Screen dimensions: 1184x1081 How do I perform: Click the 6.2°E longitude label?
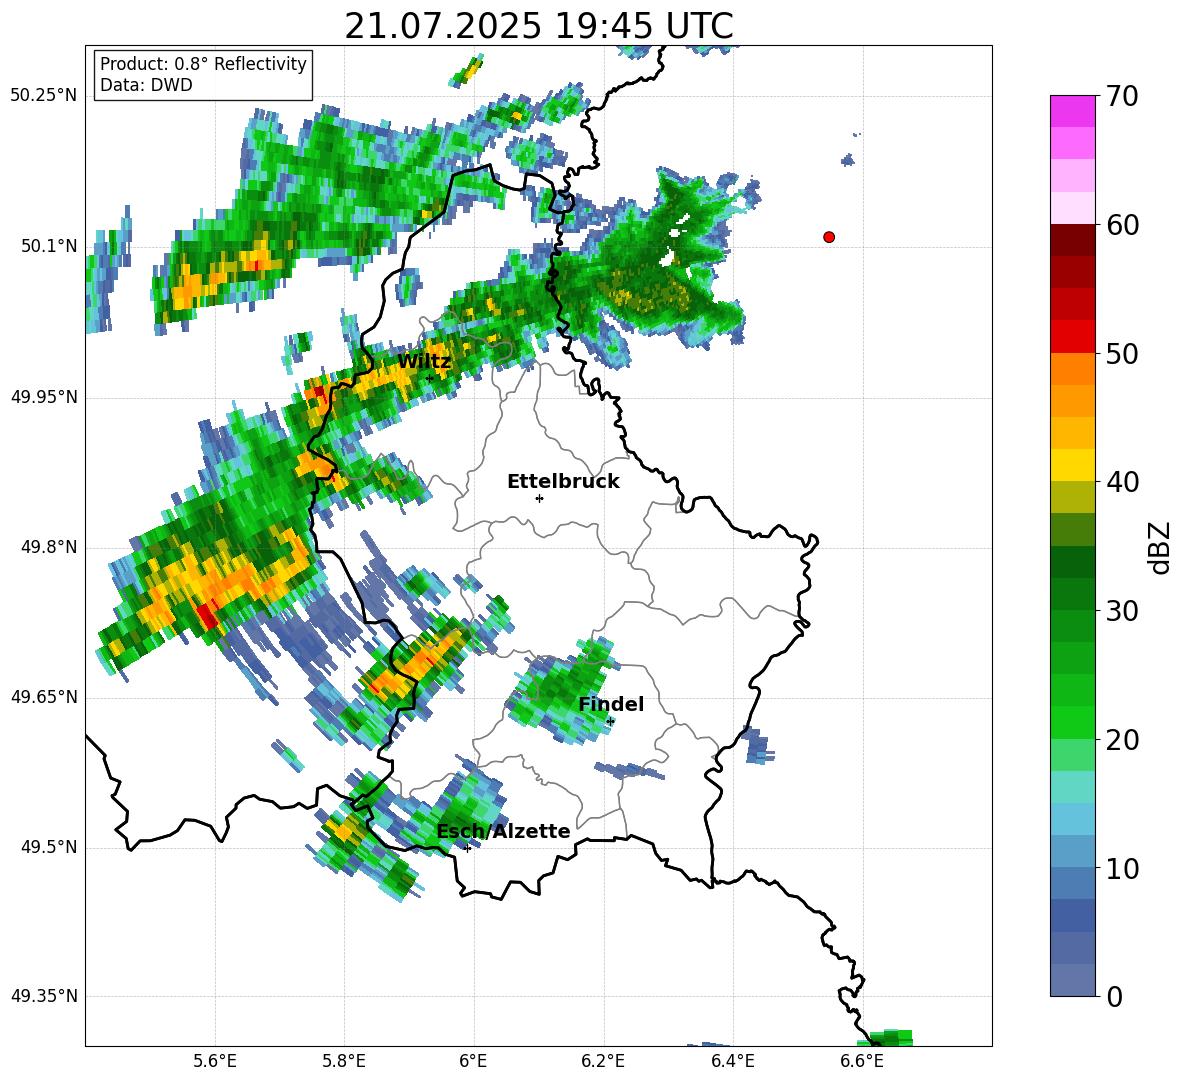pyautogui.click(x=603, y=1061)
